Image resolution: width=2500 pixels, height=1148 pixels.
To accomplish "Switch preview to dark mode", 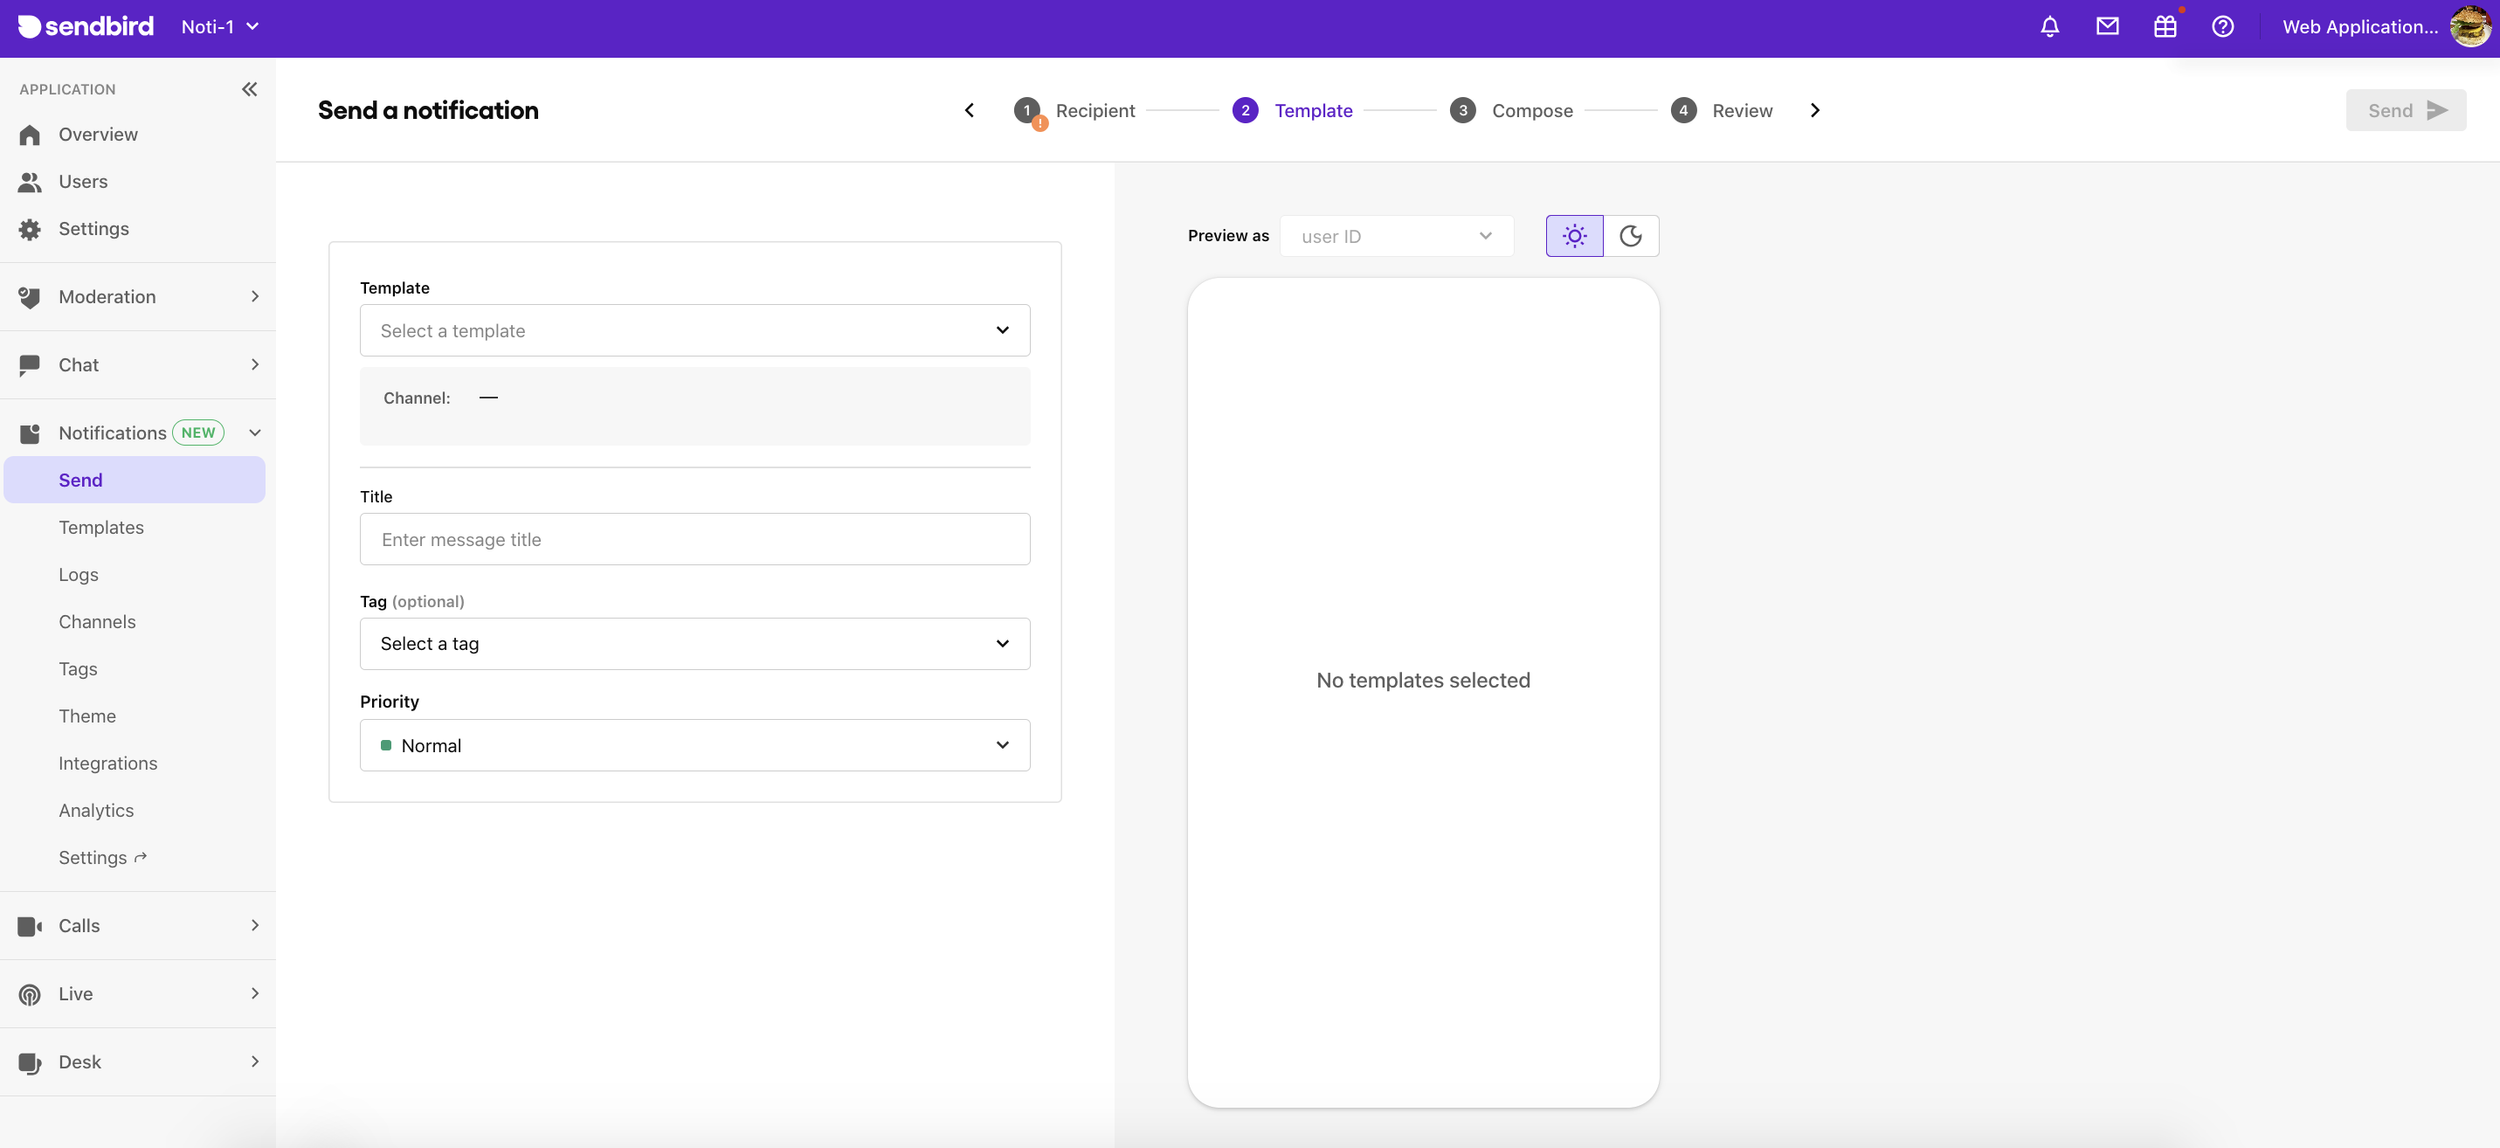I will (x=1631, y=236).
